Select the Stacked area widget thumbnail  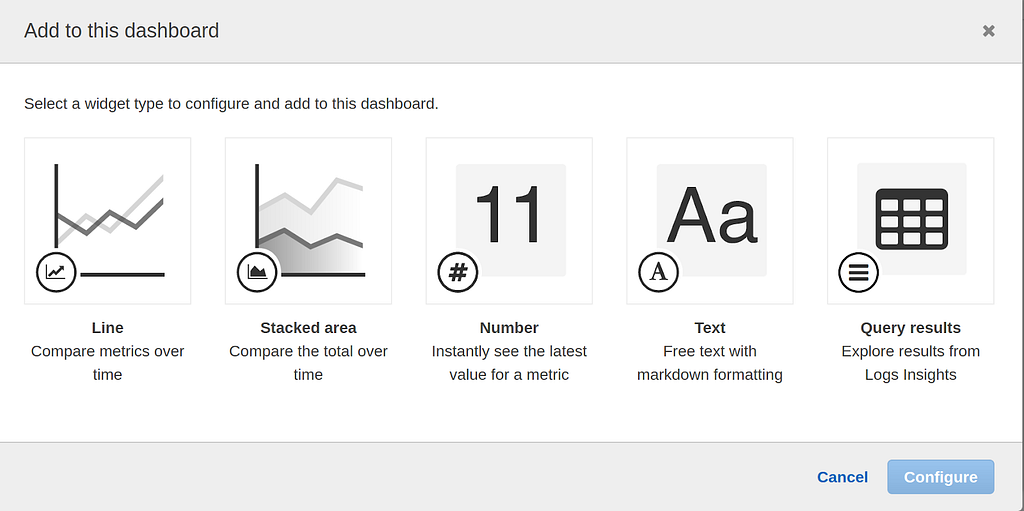308,221
